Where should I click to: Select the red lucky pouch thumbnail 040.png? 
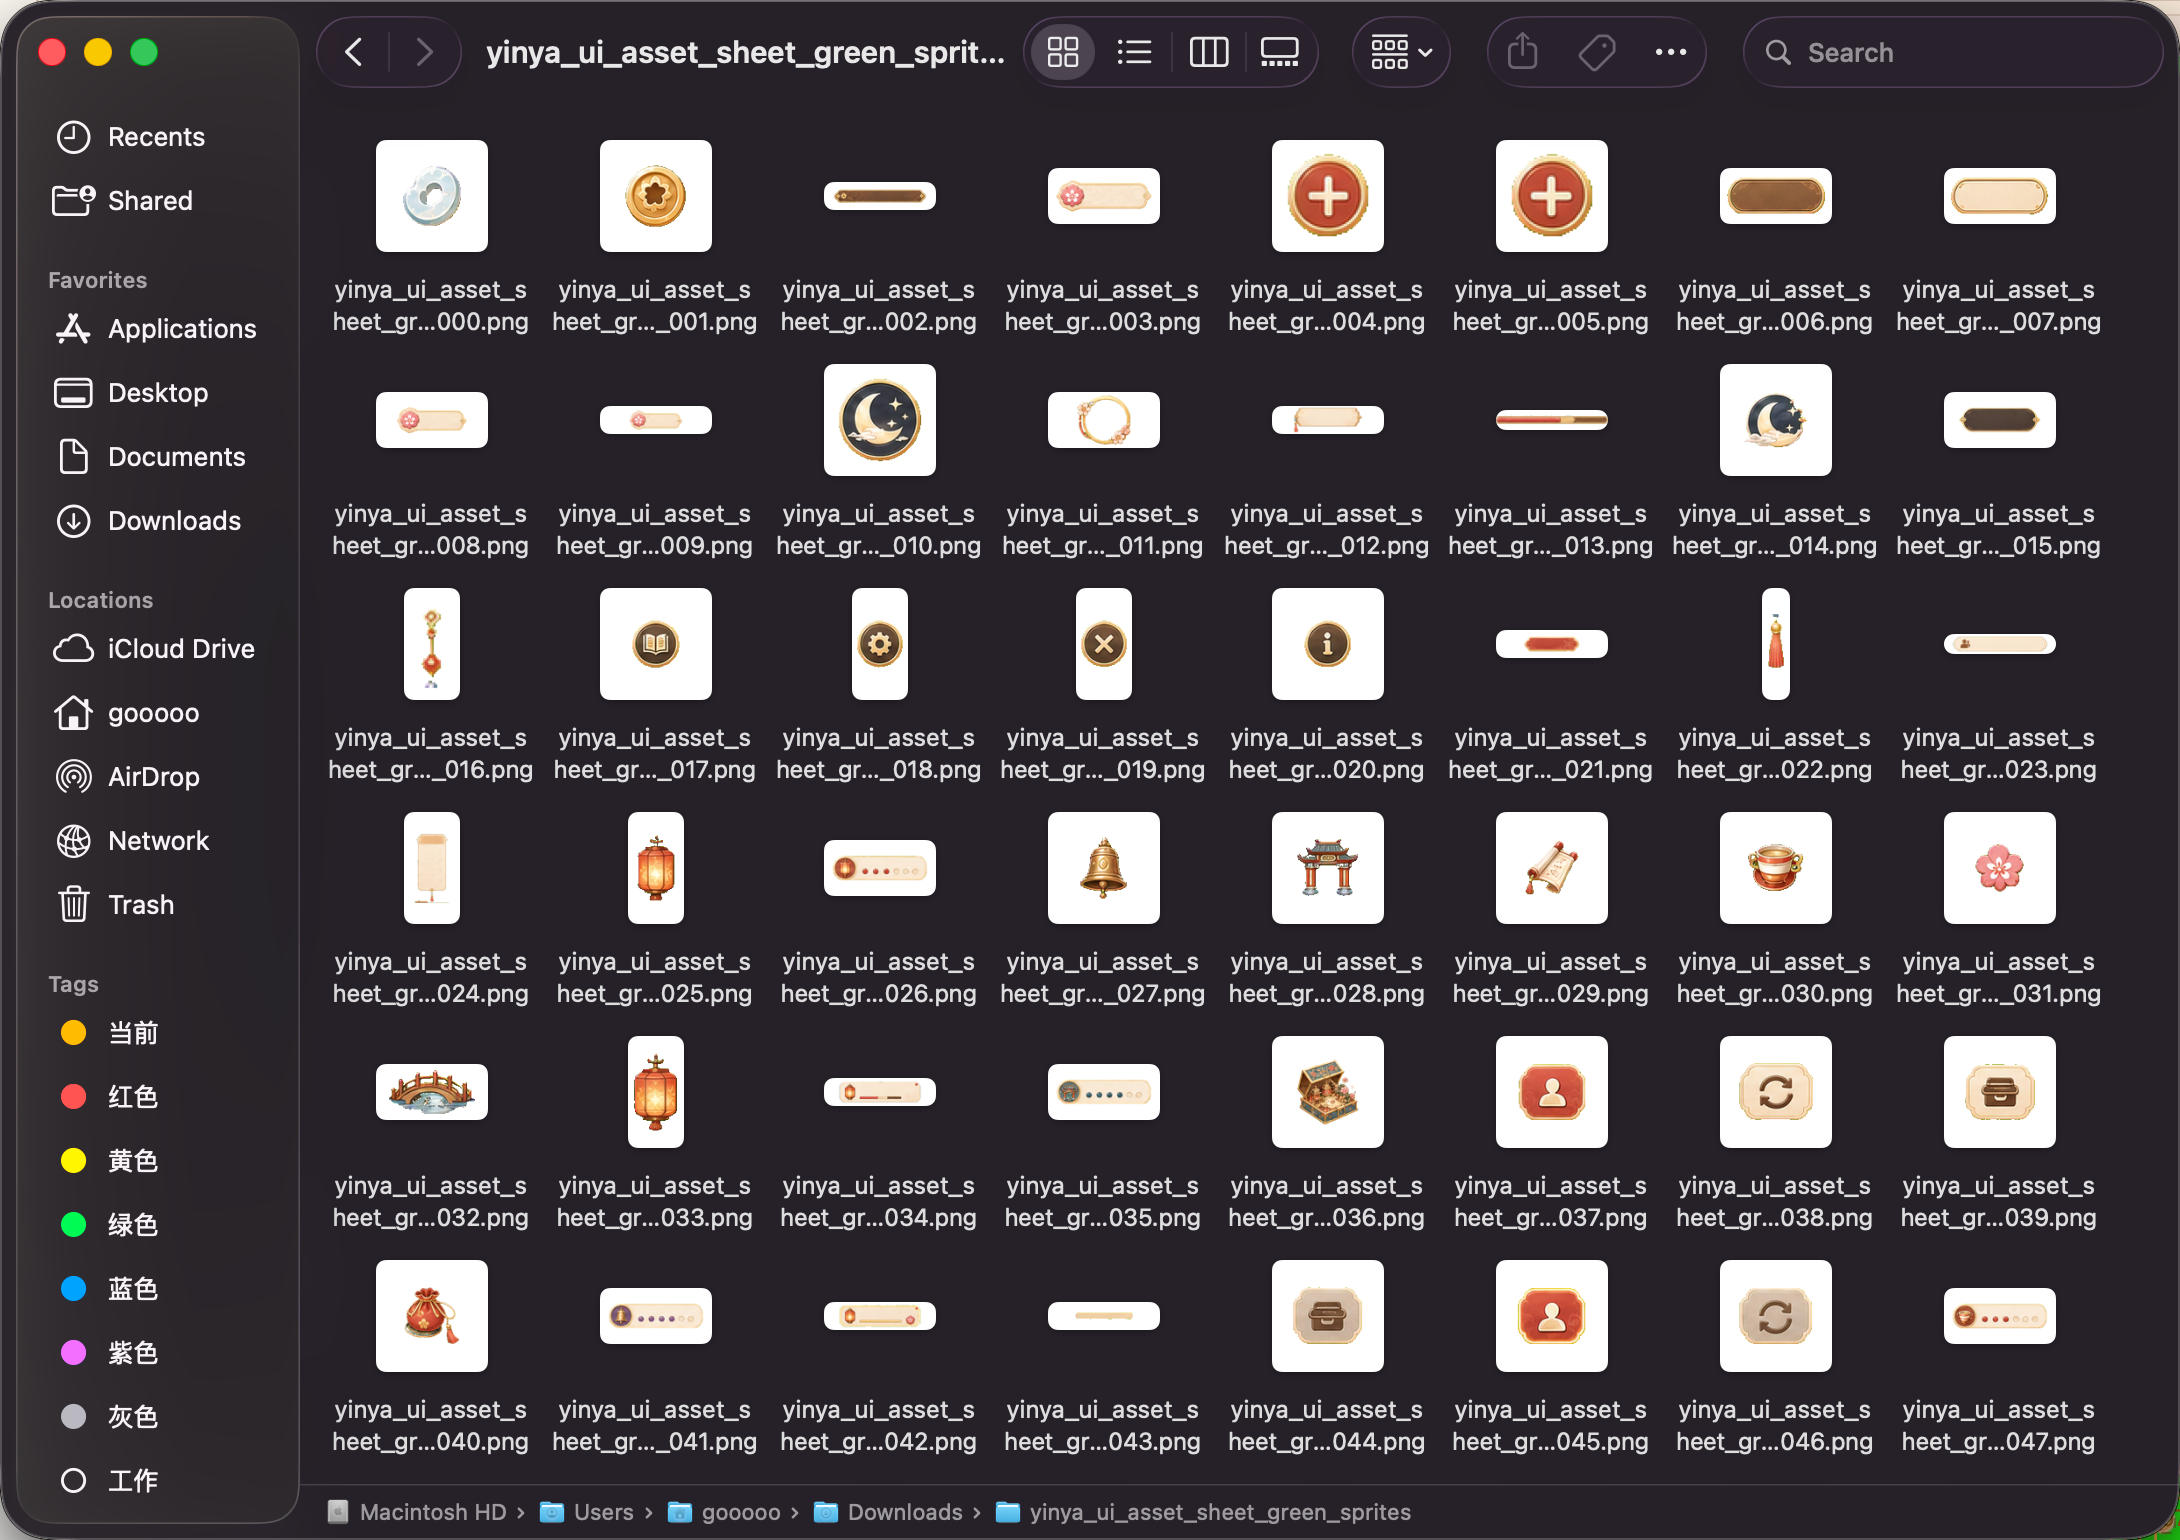tap(432, 1316)
